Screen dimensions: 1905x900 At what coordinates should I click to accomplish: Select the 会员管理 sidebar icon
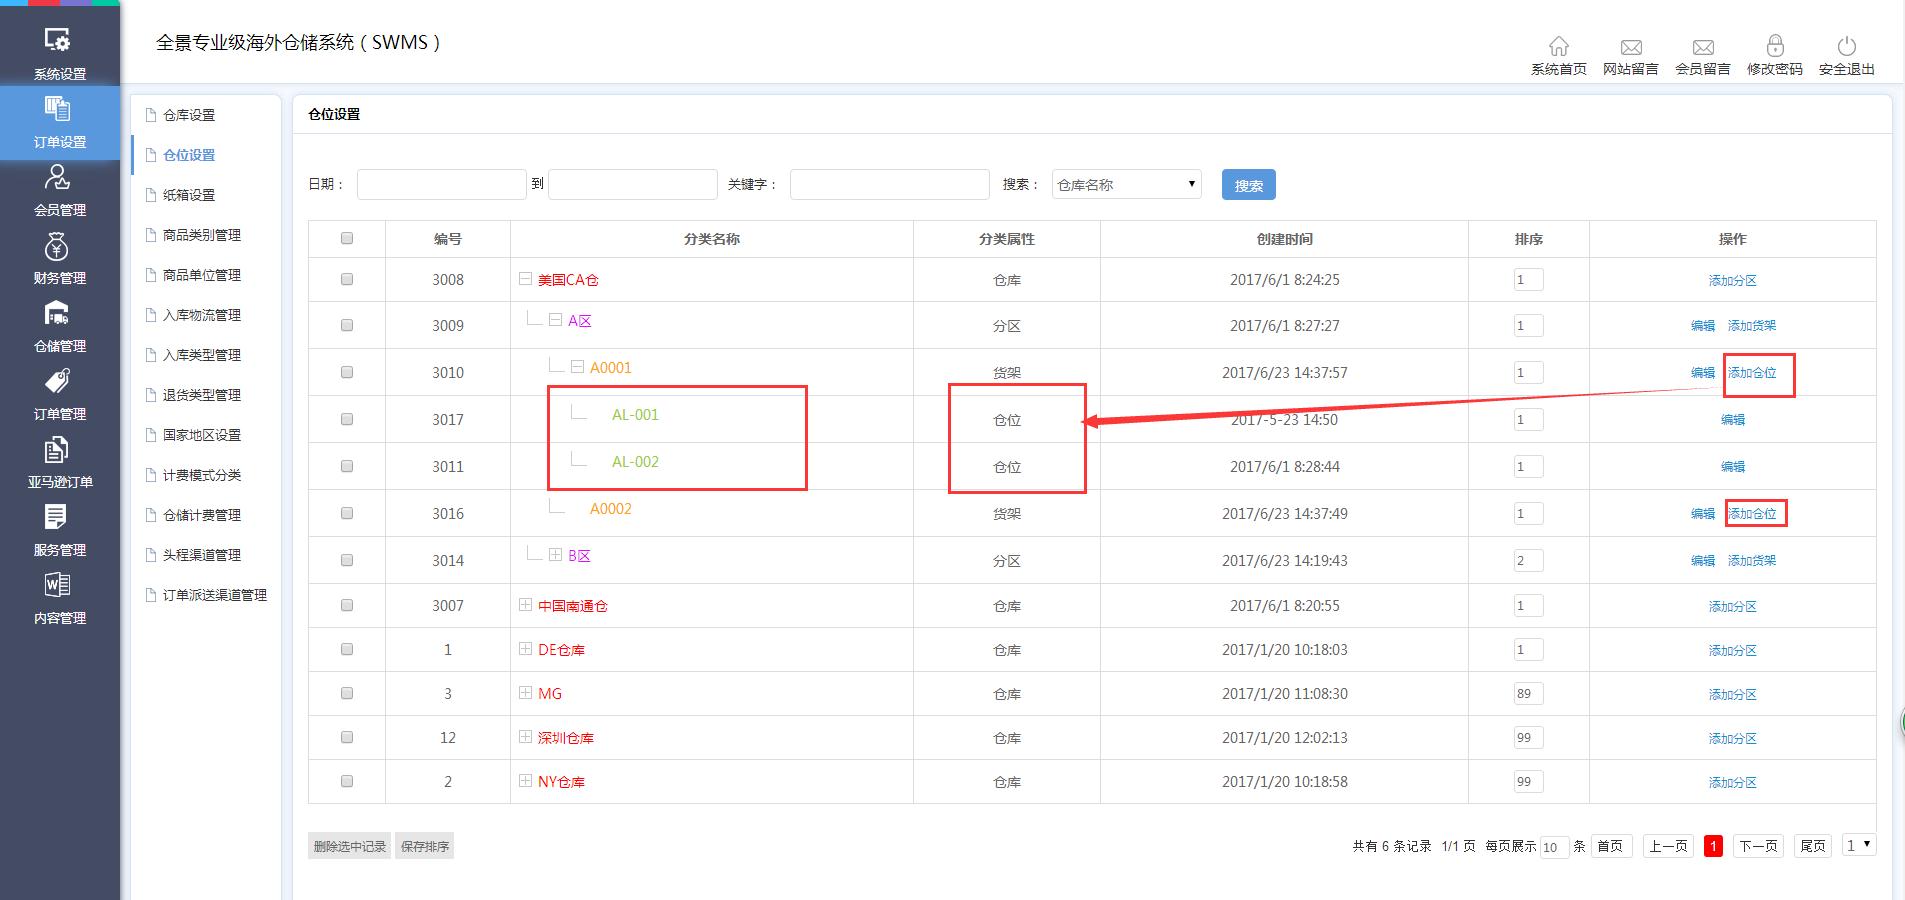(x=58, y=186)
